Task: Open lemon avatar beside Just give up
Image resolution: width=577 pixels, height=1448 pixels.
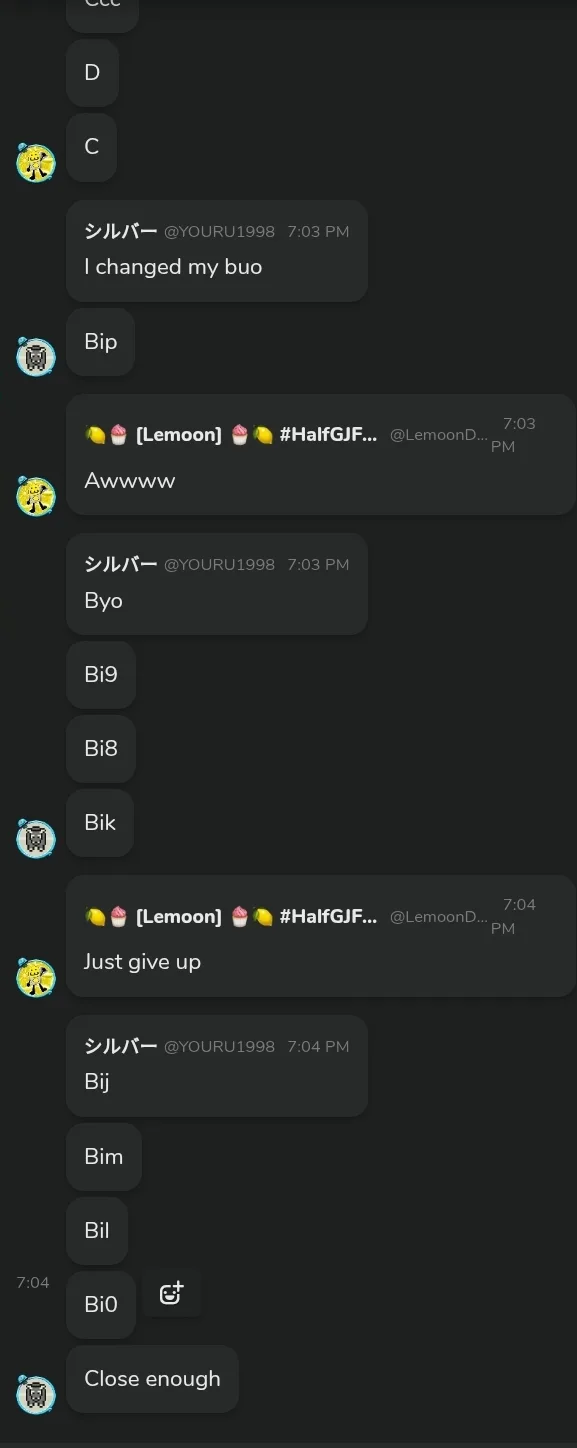Action: (36, 977)
